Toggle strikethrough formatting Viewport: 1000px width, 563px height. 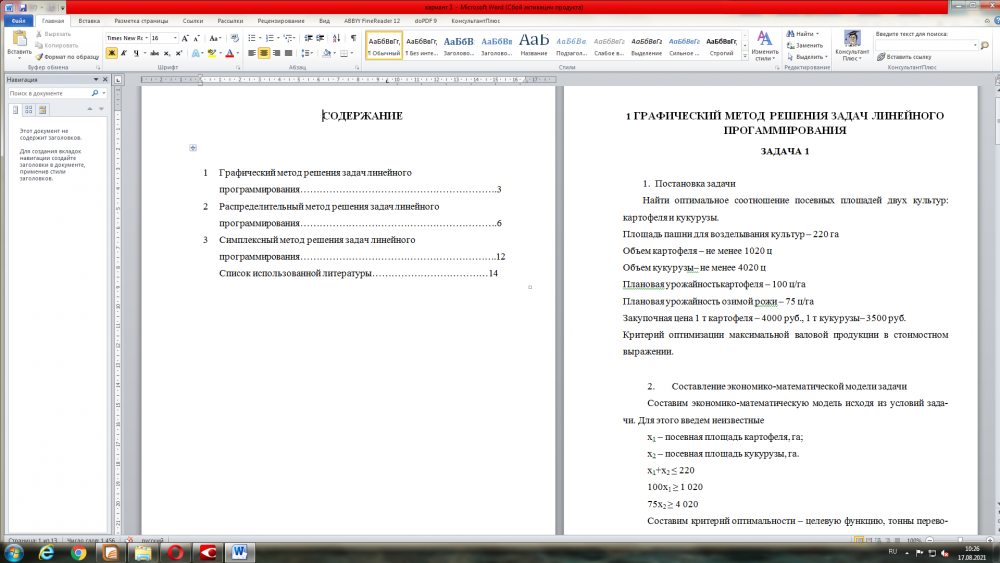pos(152,53)
